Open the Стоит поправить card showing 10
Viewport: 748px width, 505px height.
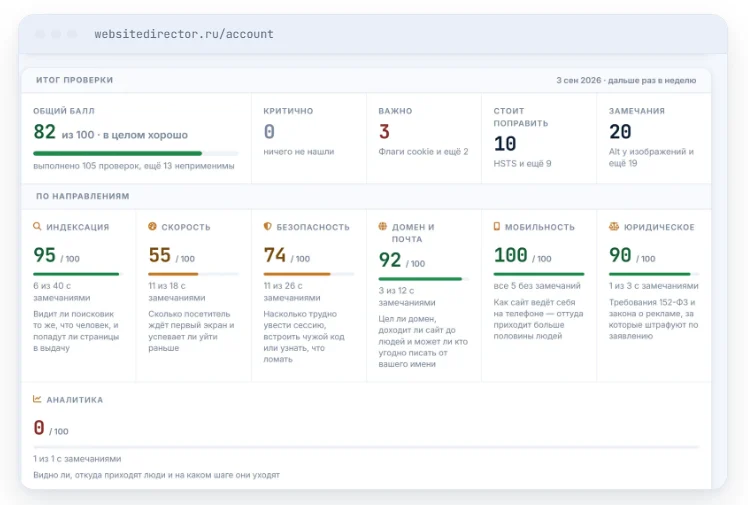point(539,138)
